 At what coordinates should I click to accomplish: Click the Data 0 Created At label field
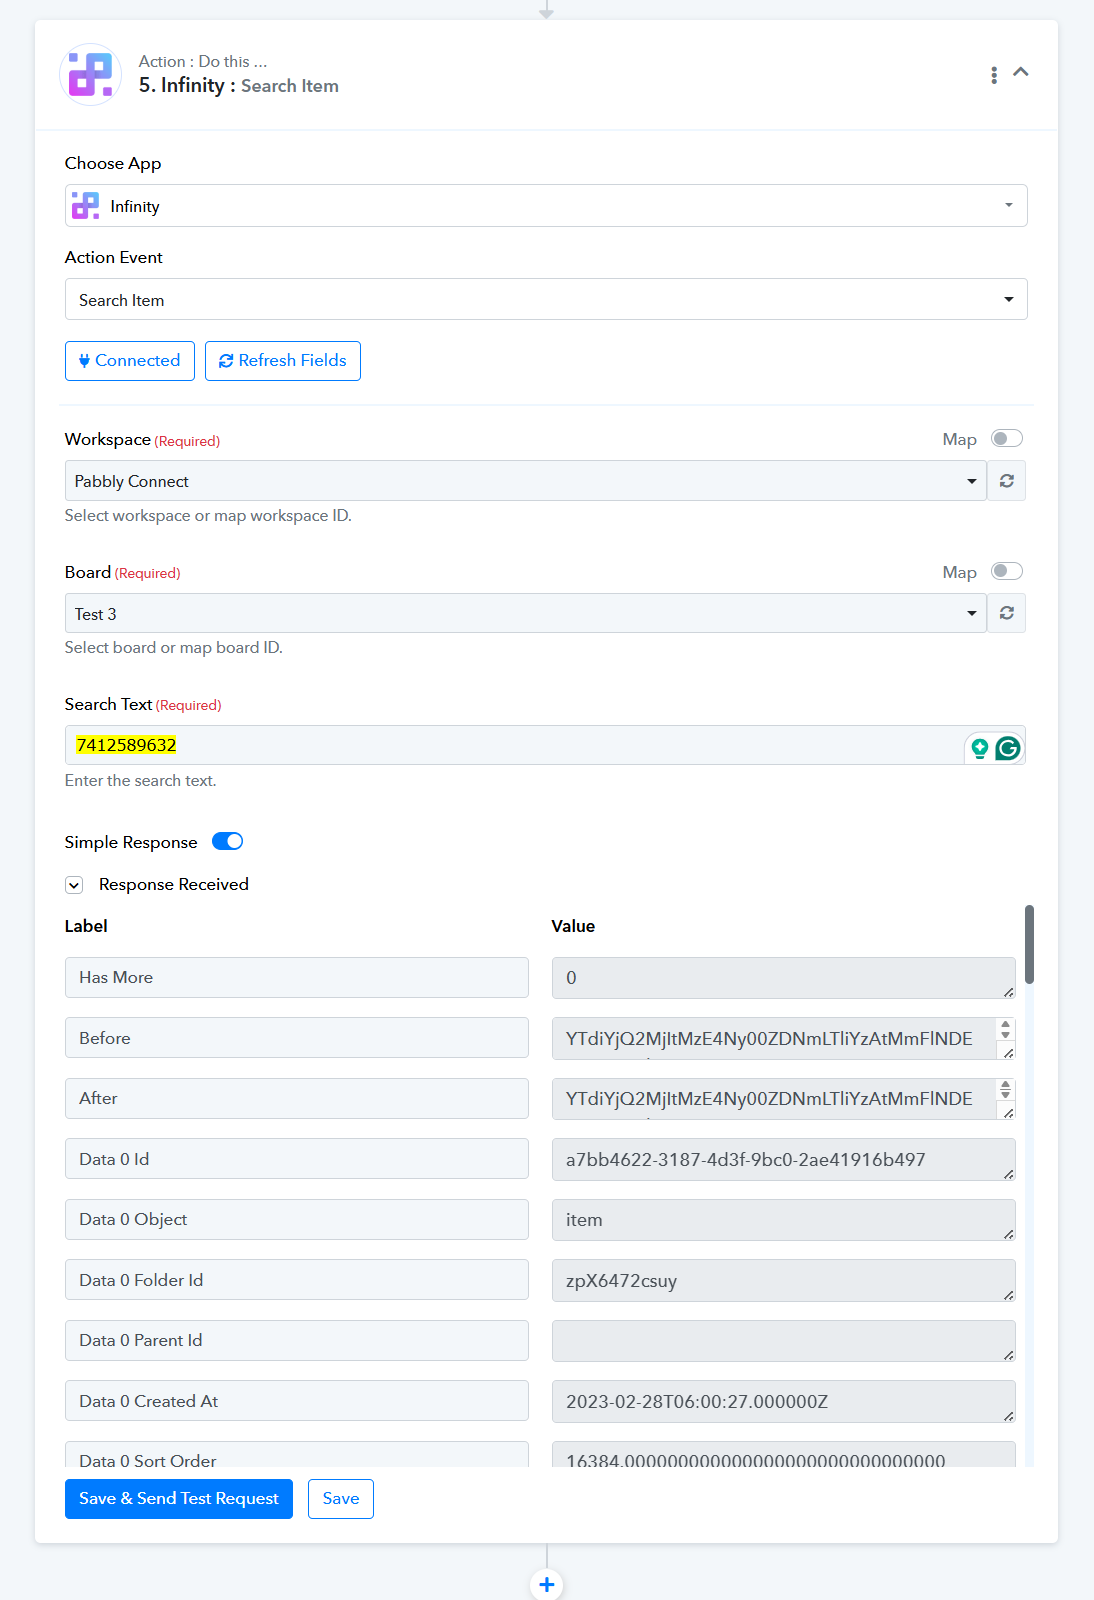click(x=297, y=1401)
